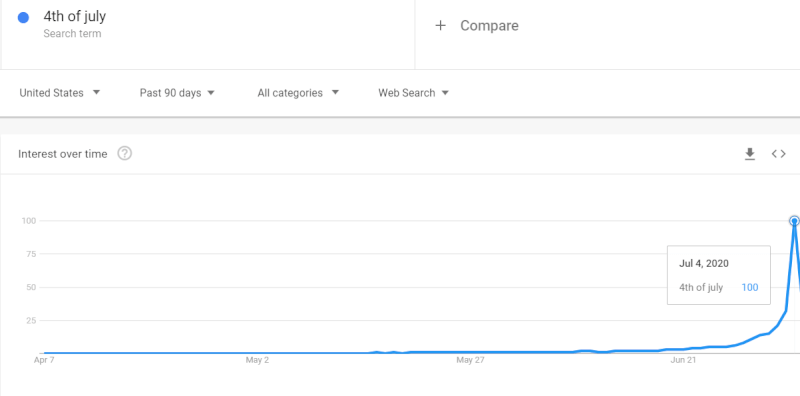Click the plus icon beside Compare
800x396 pixels.
coord(440,26)
